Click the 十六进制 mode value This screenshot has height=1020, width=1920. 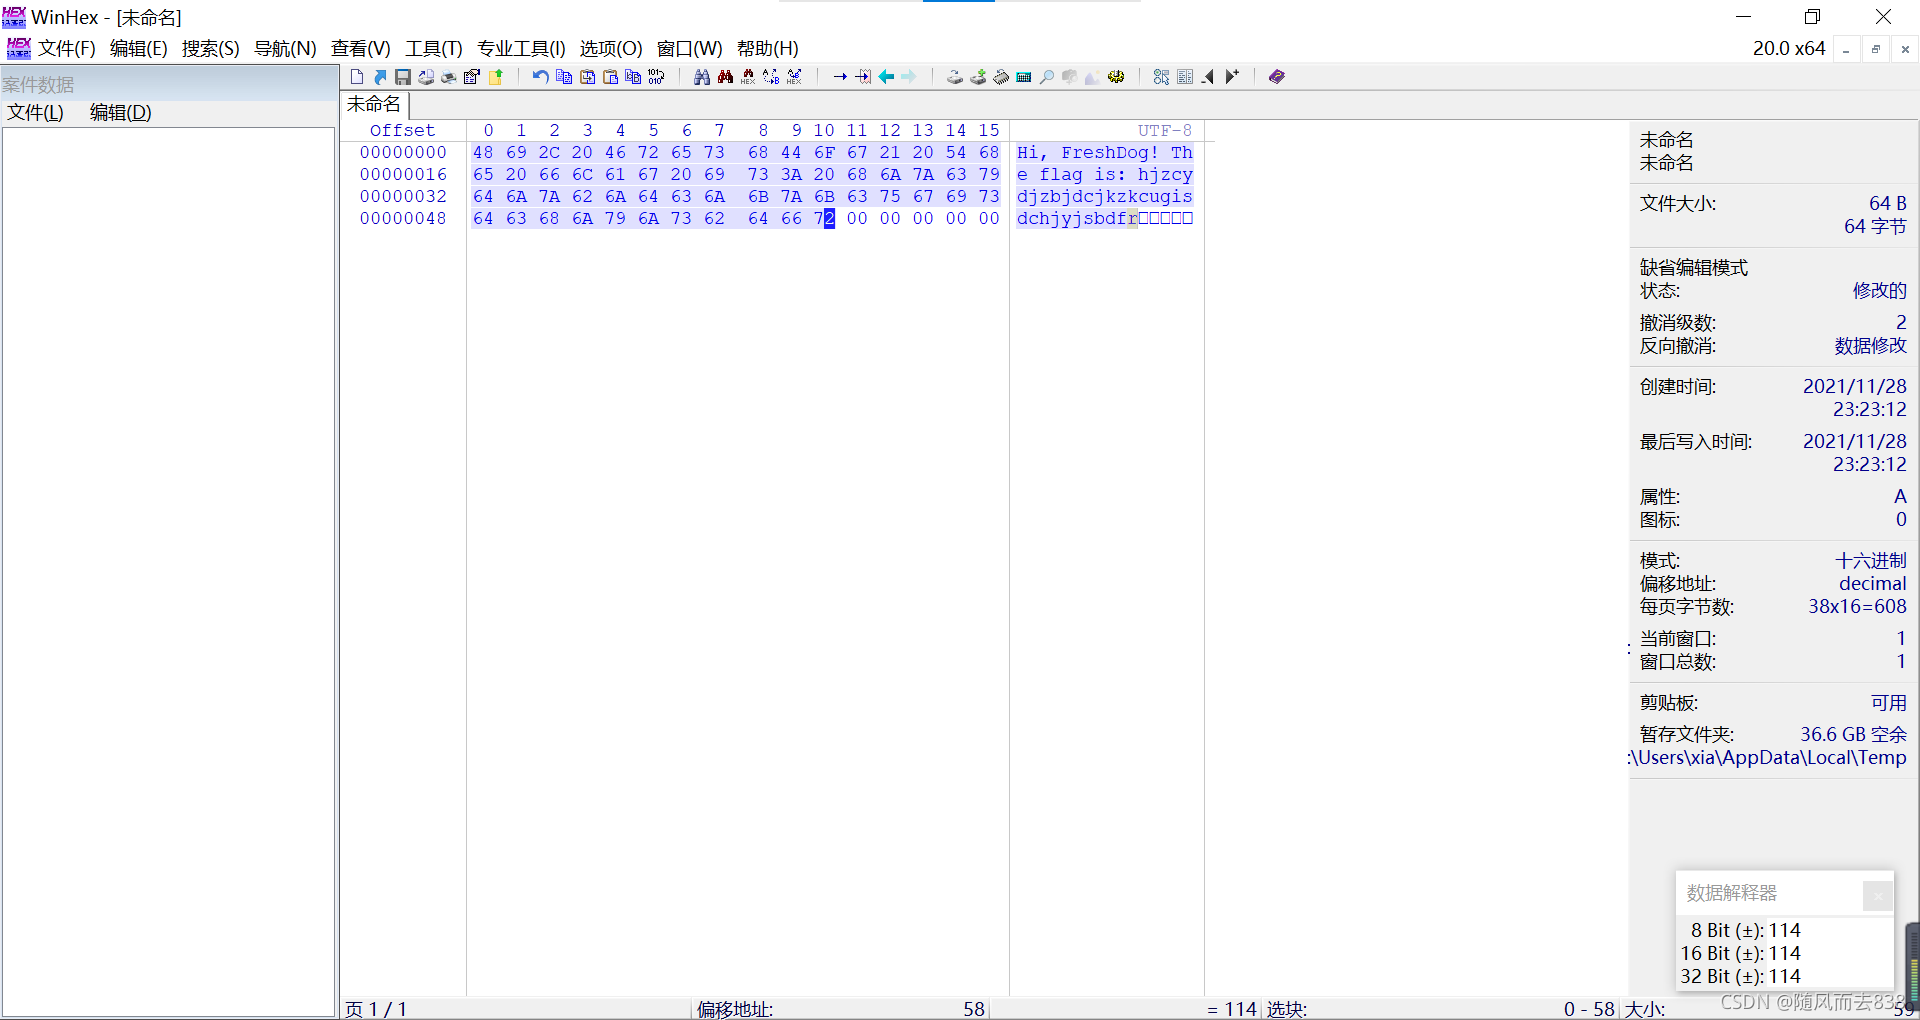pyautogui.click(x=1871, y=560)
